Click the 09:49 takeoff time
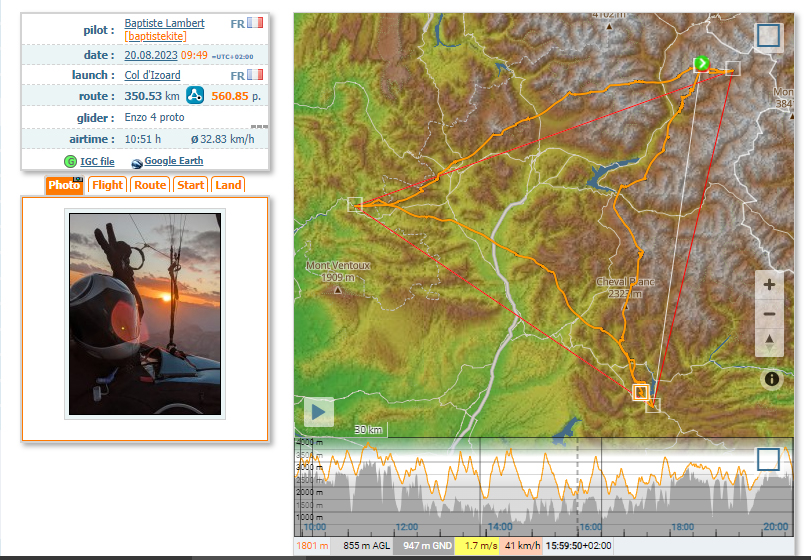 tap(194, 55)
